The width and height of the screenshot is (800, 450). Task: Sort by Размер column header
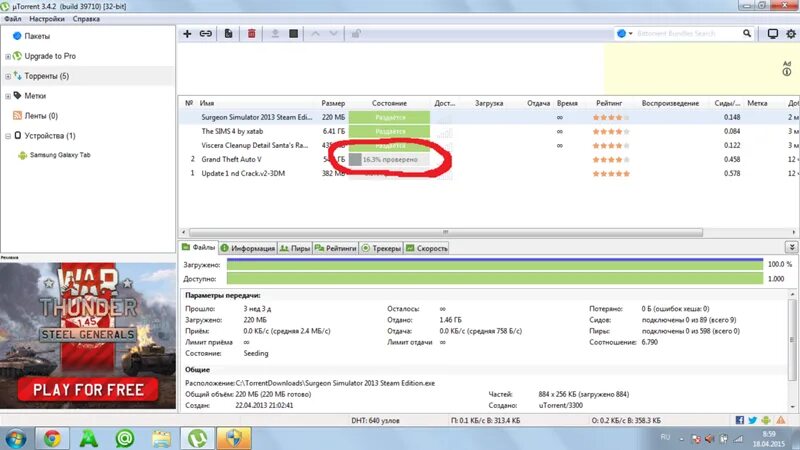pos(333,103)
